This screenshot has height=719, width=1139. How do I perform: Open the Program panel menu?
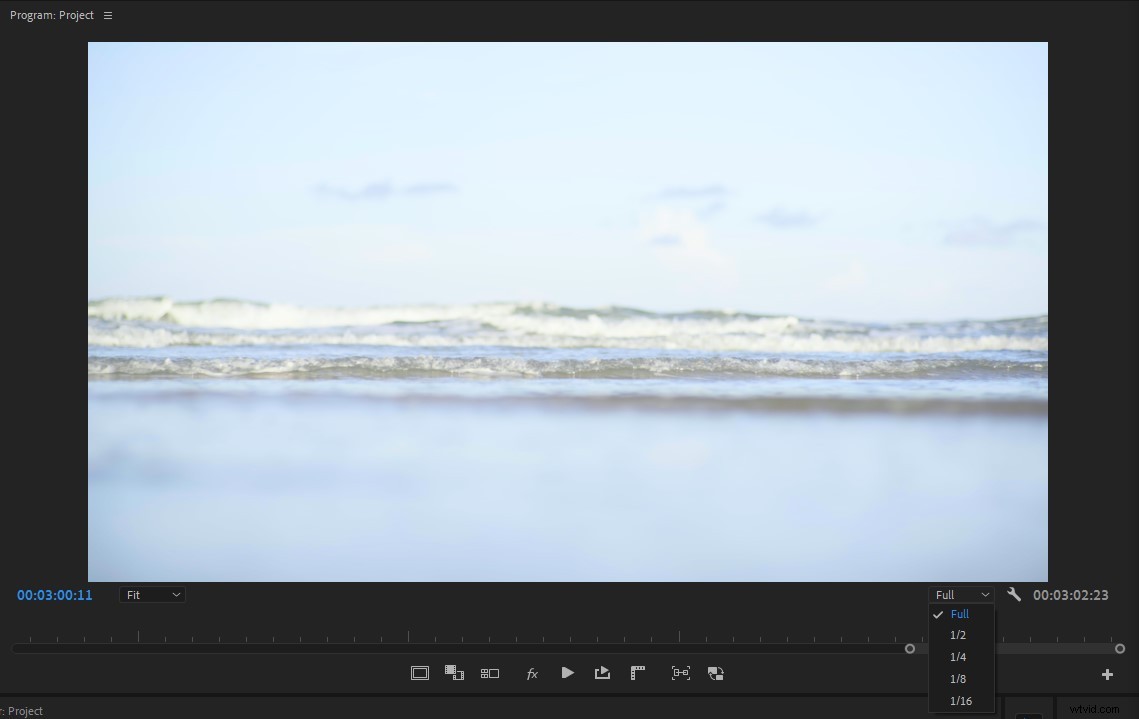[107, 15]
